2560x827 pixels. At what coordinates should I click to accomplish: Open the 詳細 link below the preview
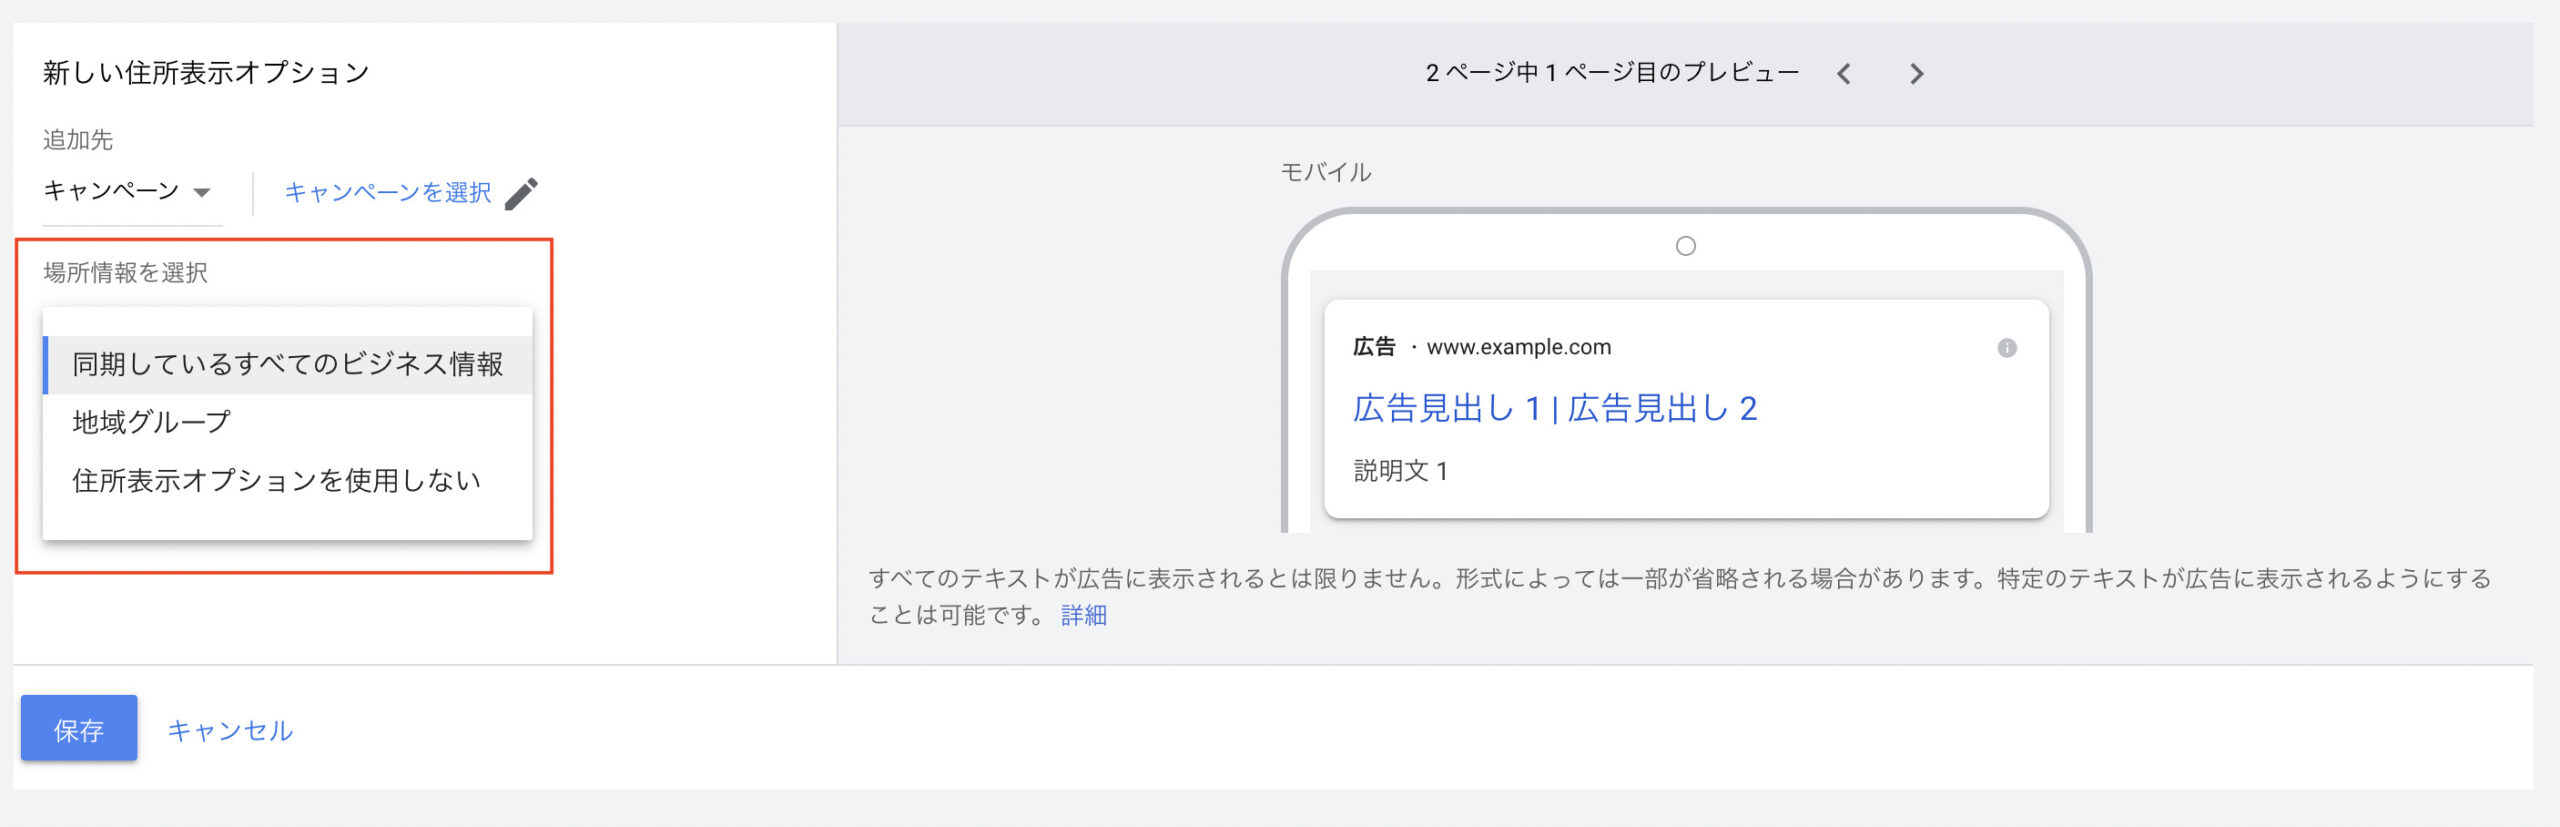[x=1084, y=615]
